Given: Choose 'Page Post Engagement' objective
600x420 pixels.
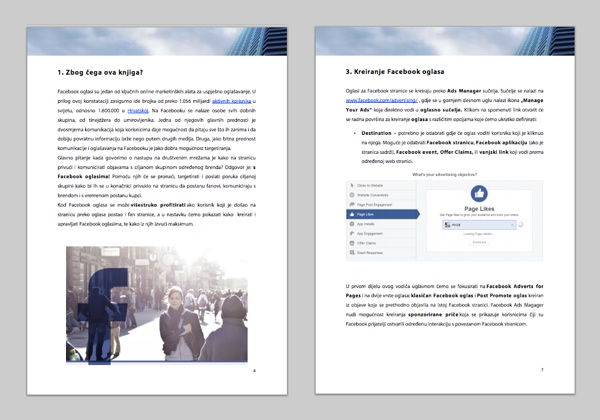Looking at the screenshot, I should click(x=381, y=205).
